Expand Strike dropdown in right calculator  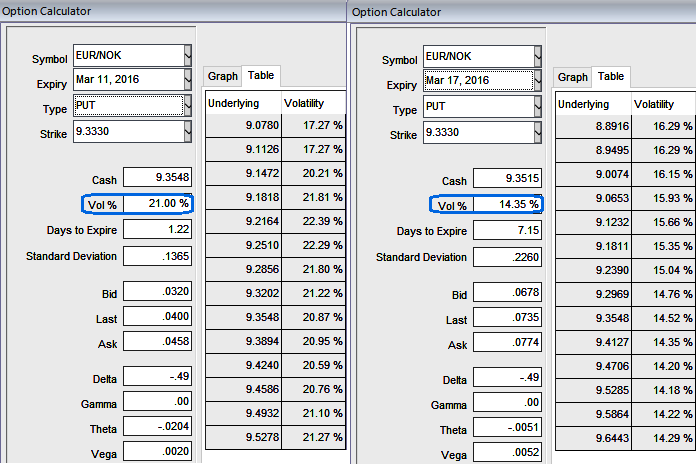tap(537, 132)
